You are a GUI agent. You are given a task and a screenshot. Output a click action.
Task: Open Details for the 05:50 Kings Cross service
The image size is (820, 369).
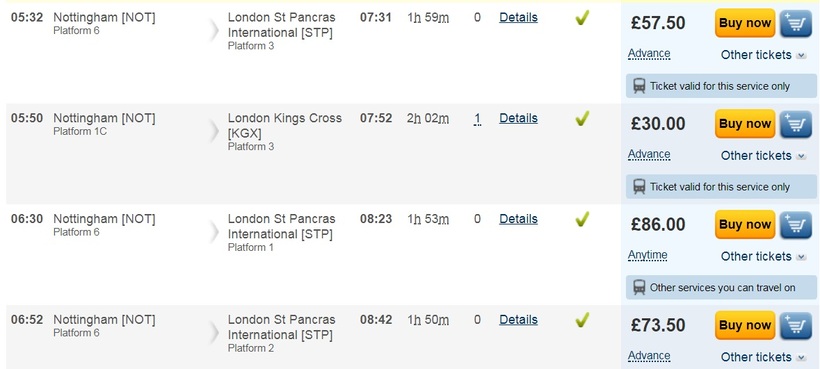click(x=518, y=118)
